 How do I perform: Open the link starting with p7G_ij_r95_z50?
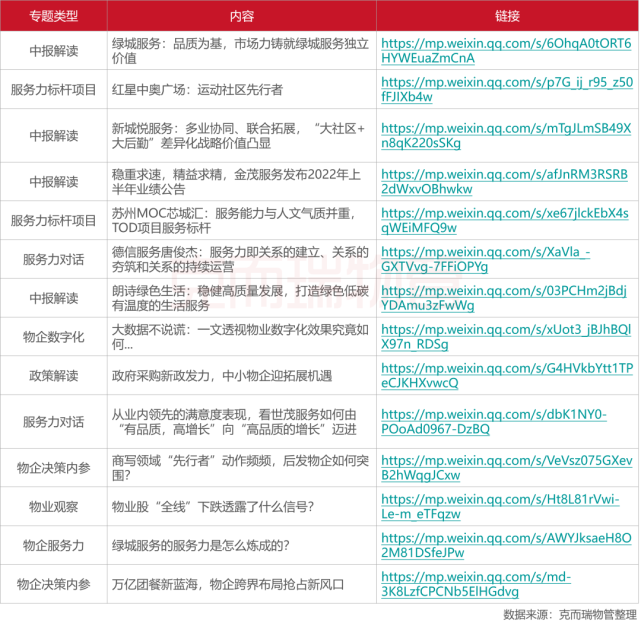point(507,90)
